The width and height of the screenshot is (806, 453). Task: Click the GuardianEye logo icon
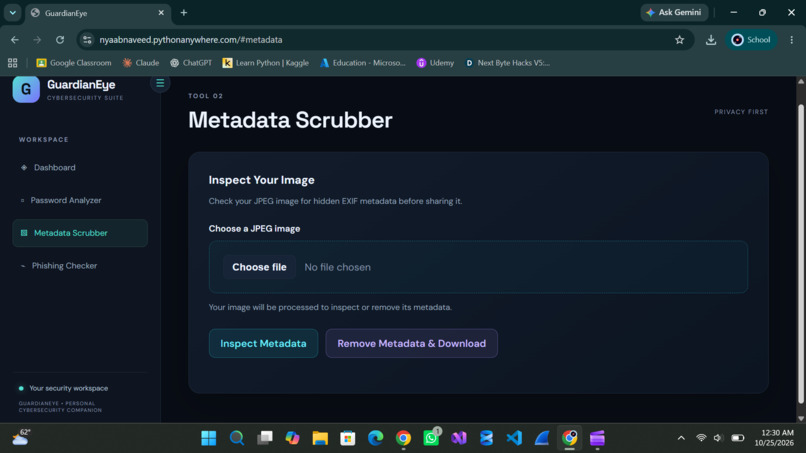(x=26, y=89)
